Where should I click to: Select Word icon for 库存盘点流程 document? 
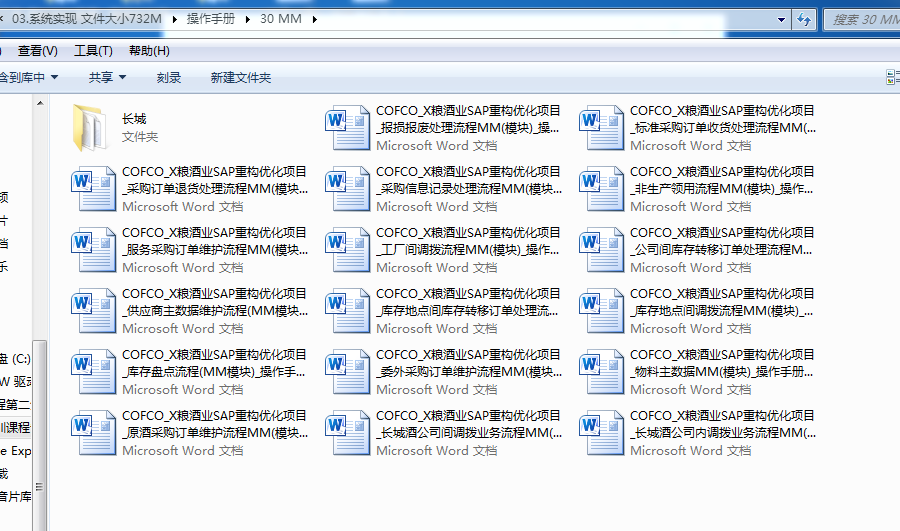click(94, 371)
